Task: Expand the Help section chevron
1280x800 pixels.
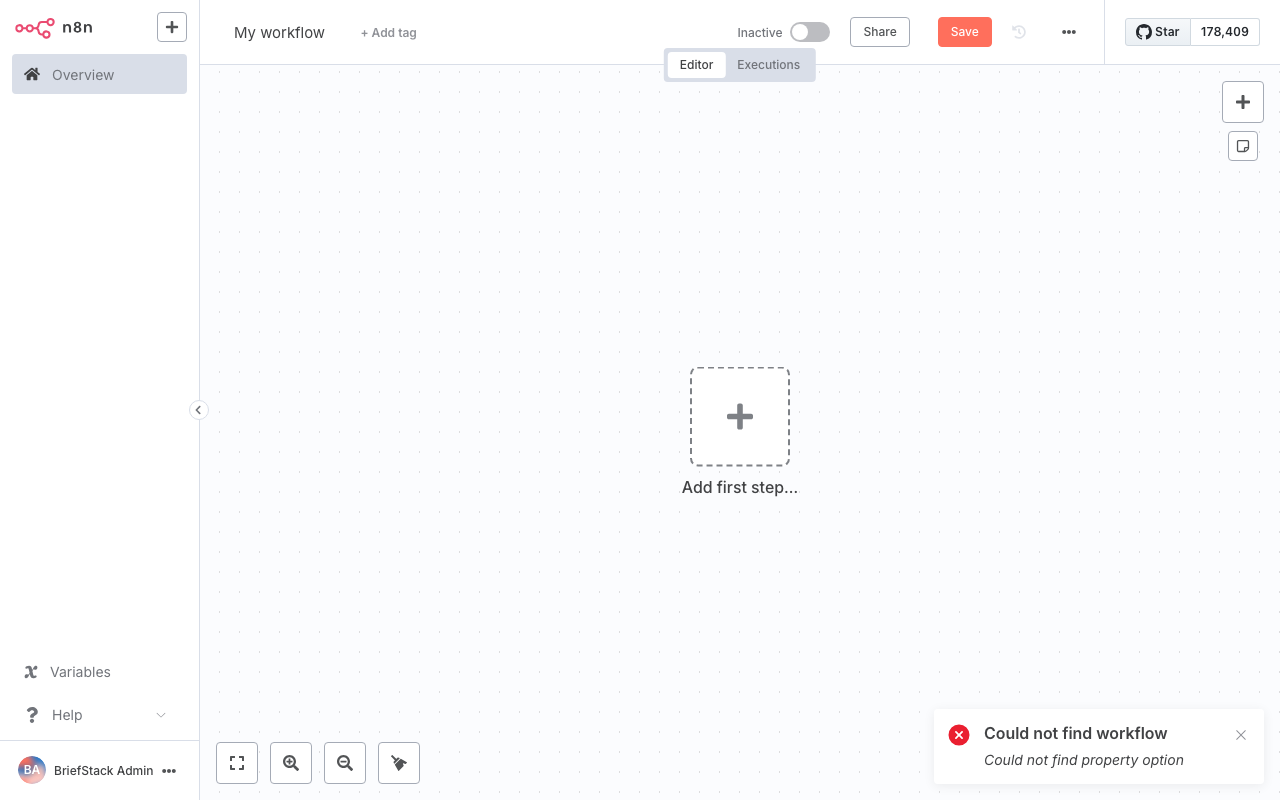Action: (161, 715)
